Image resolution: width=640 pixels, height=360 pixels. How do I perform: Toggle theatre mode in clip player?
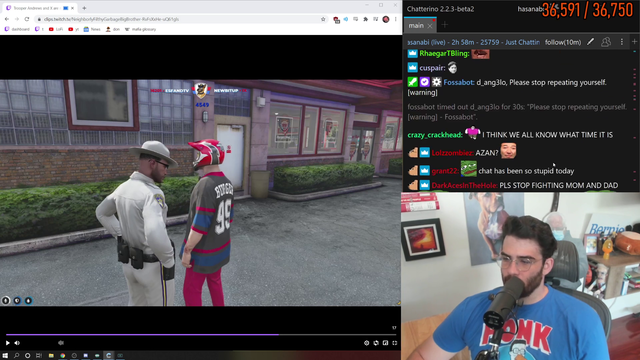point(385,343)
